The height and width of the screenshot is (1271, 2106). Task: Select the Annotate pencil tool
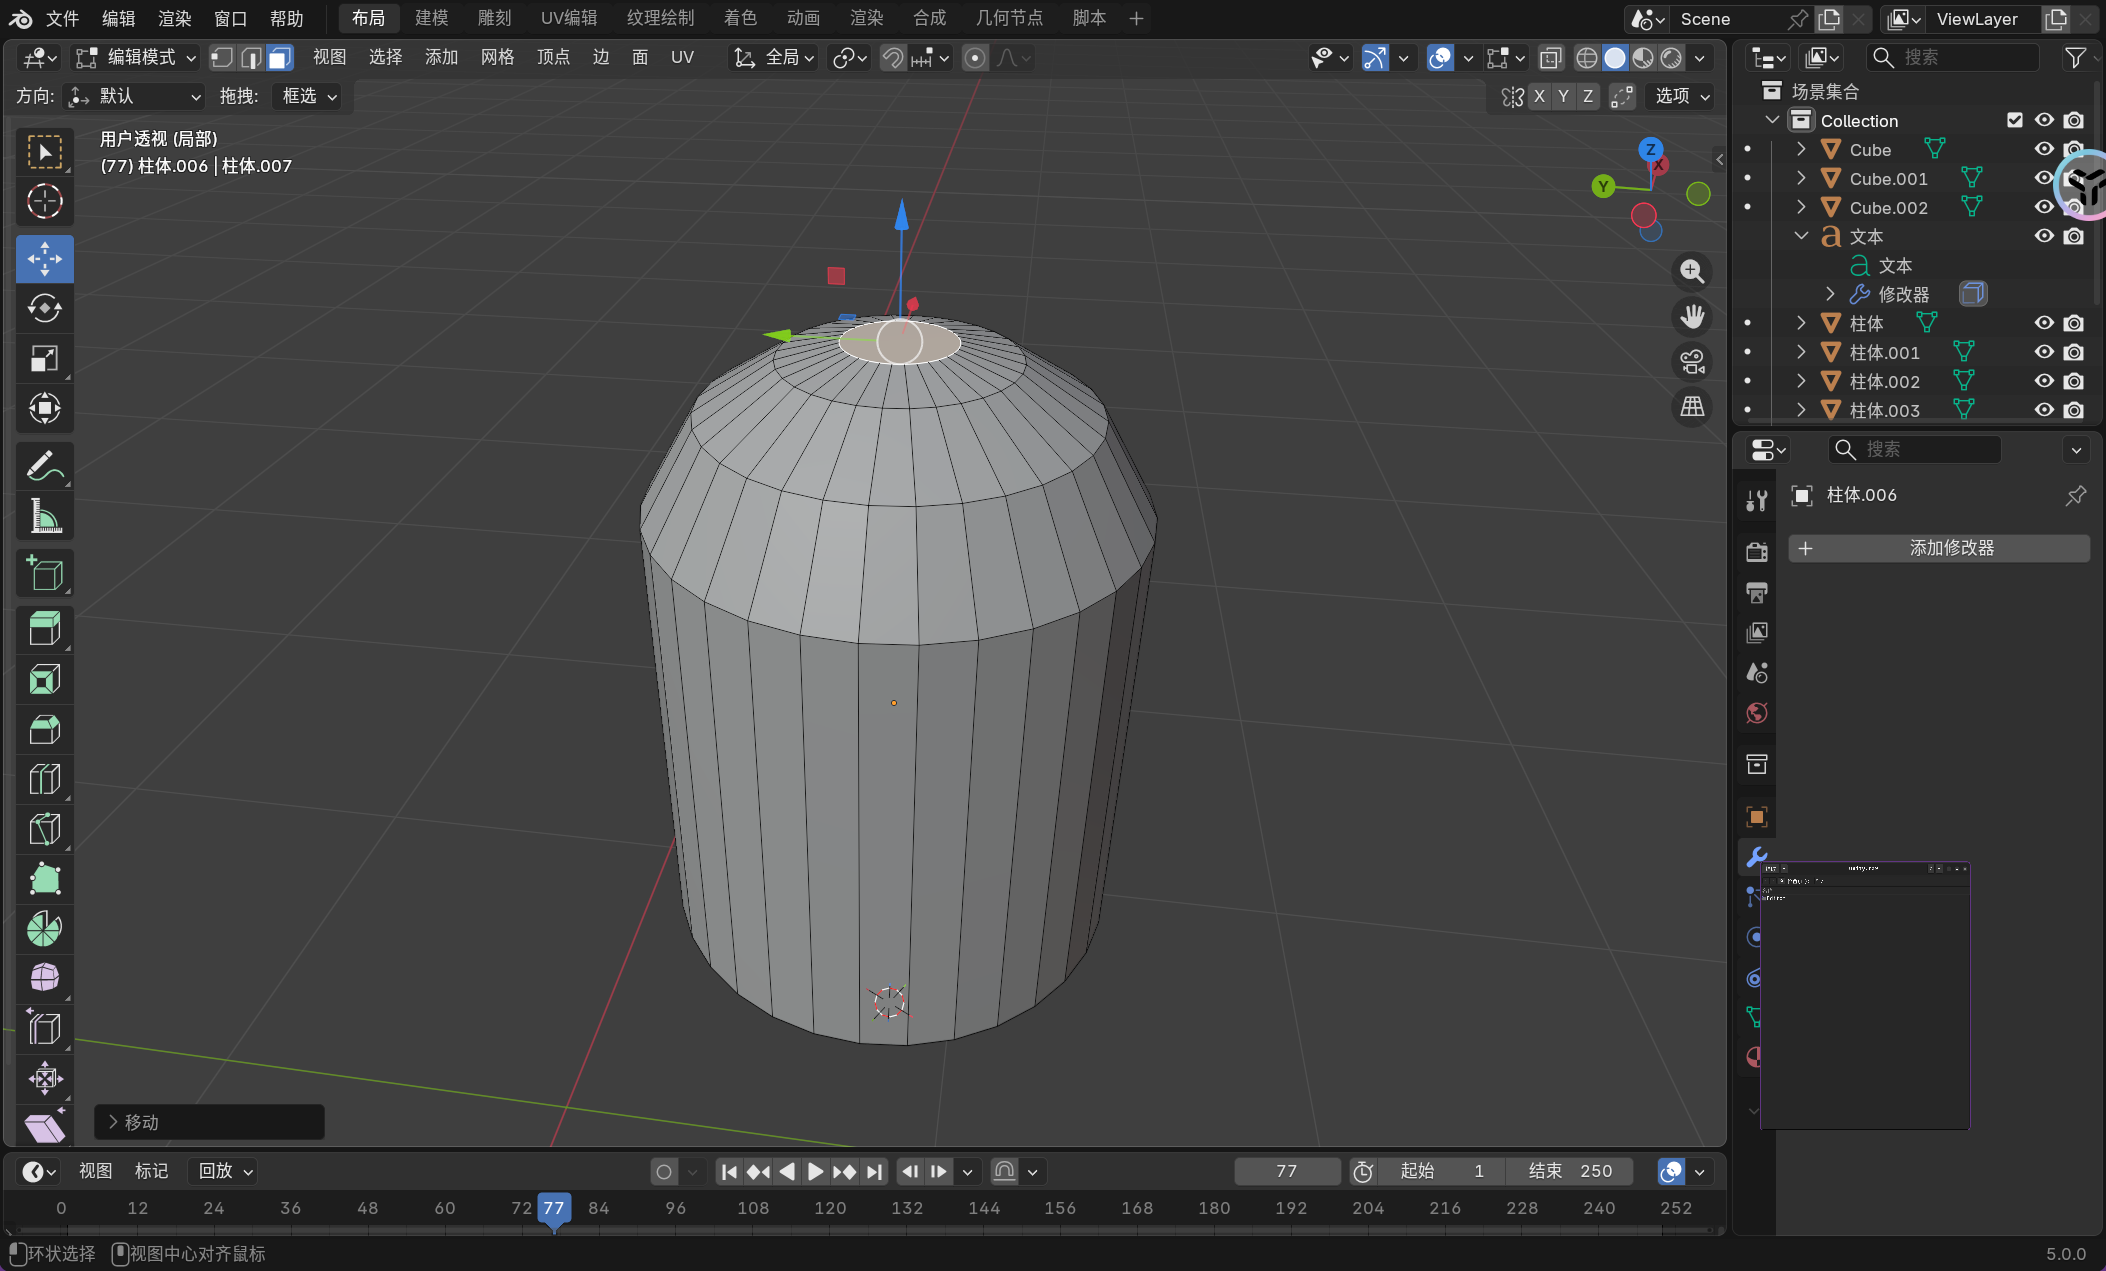click(44, 465)
